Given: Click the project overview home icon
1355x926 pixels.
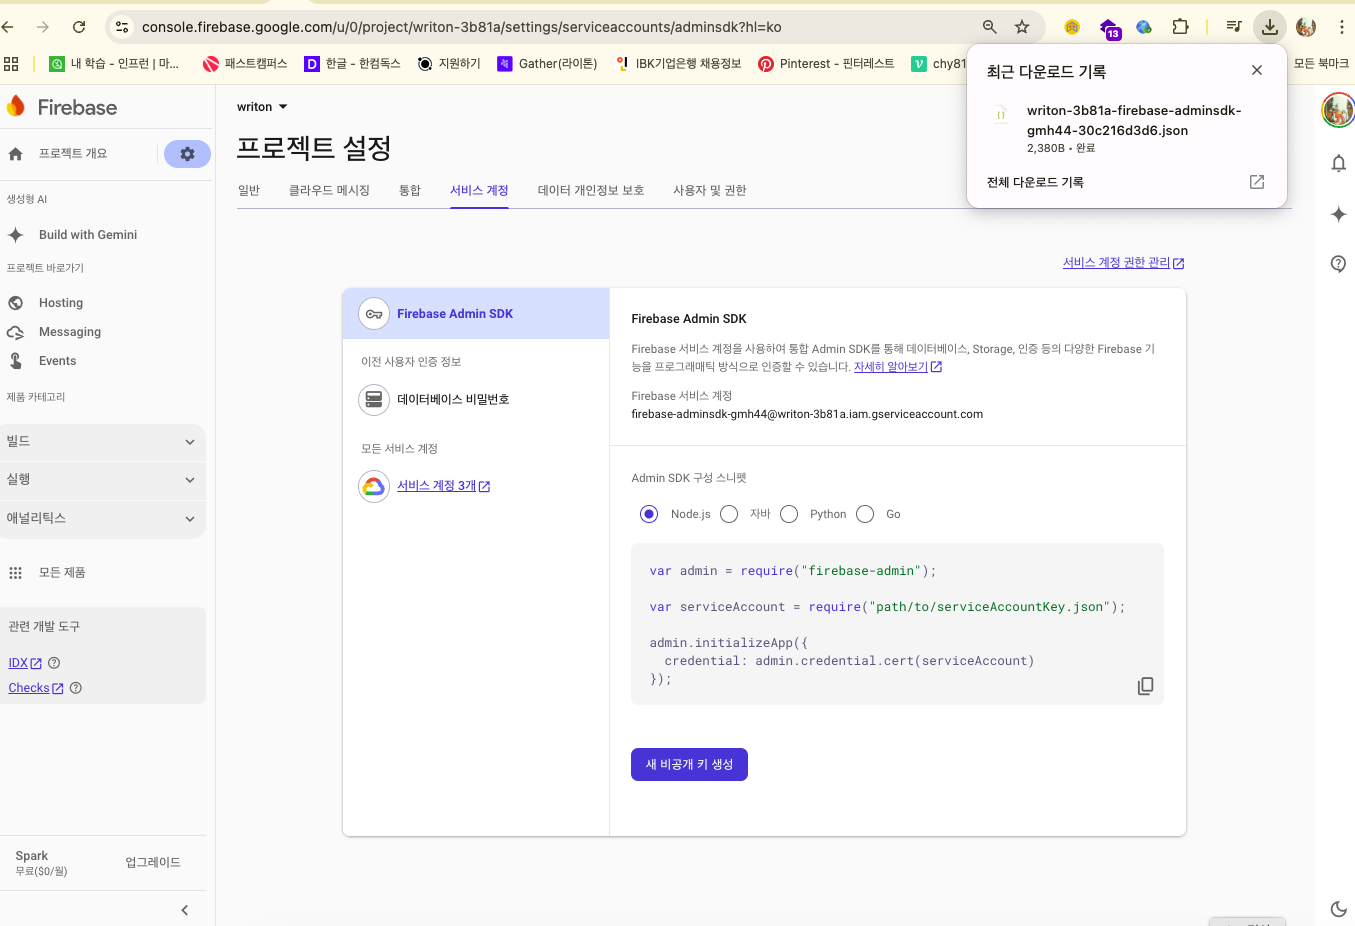Looking at the screenshot, I should click(x=15, y=154).
